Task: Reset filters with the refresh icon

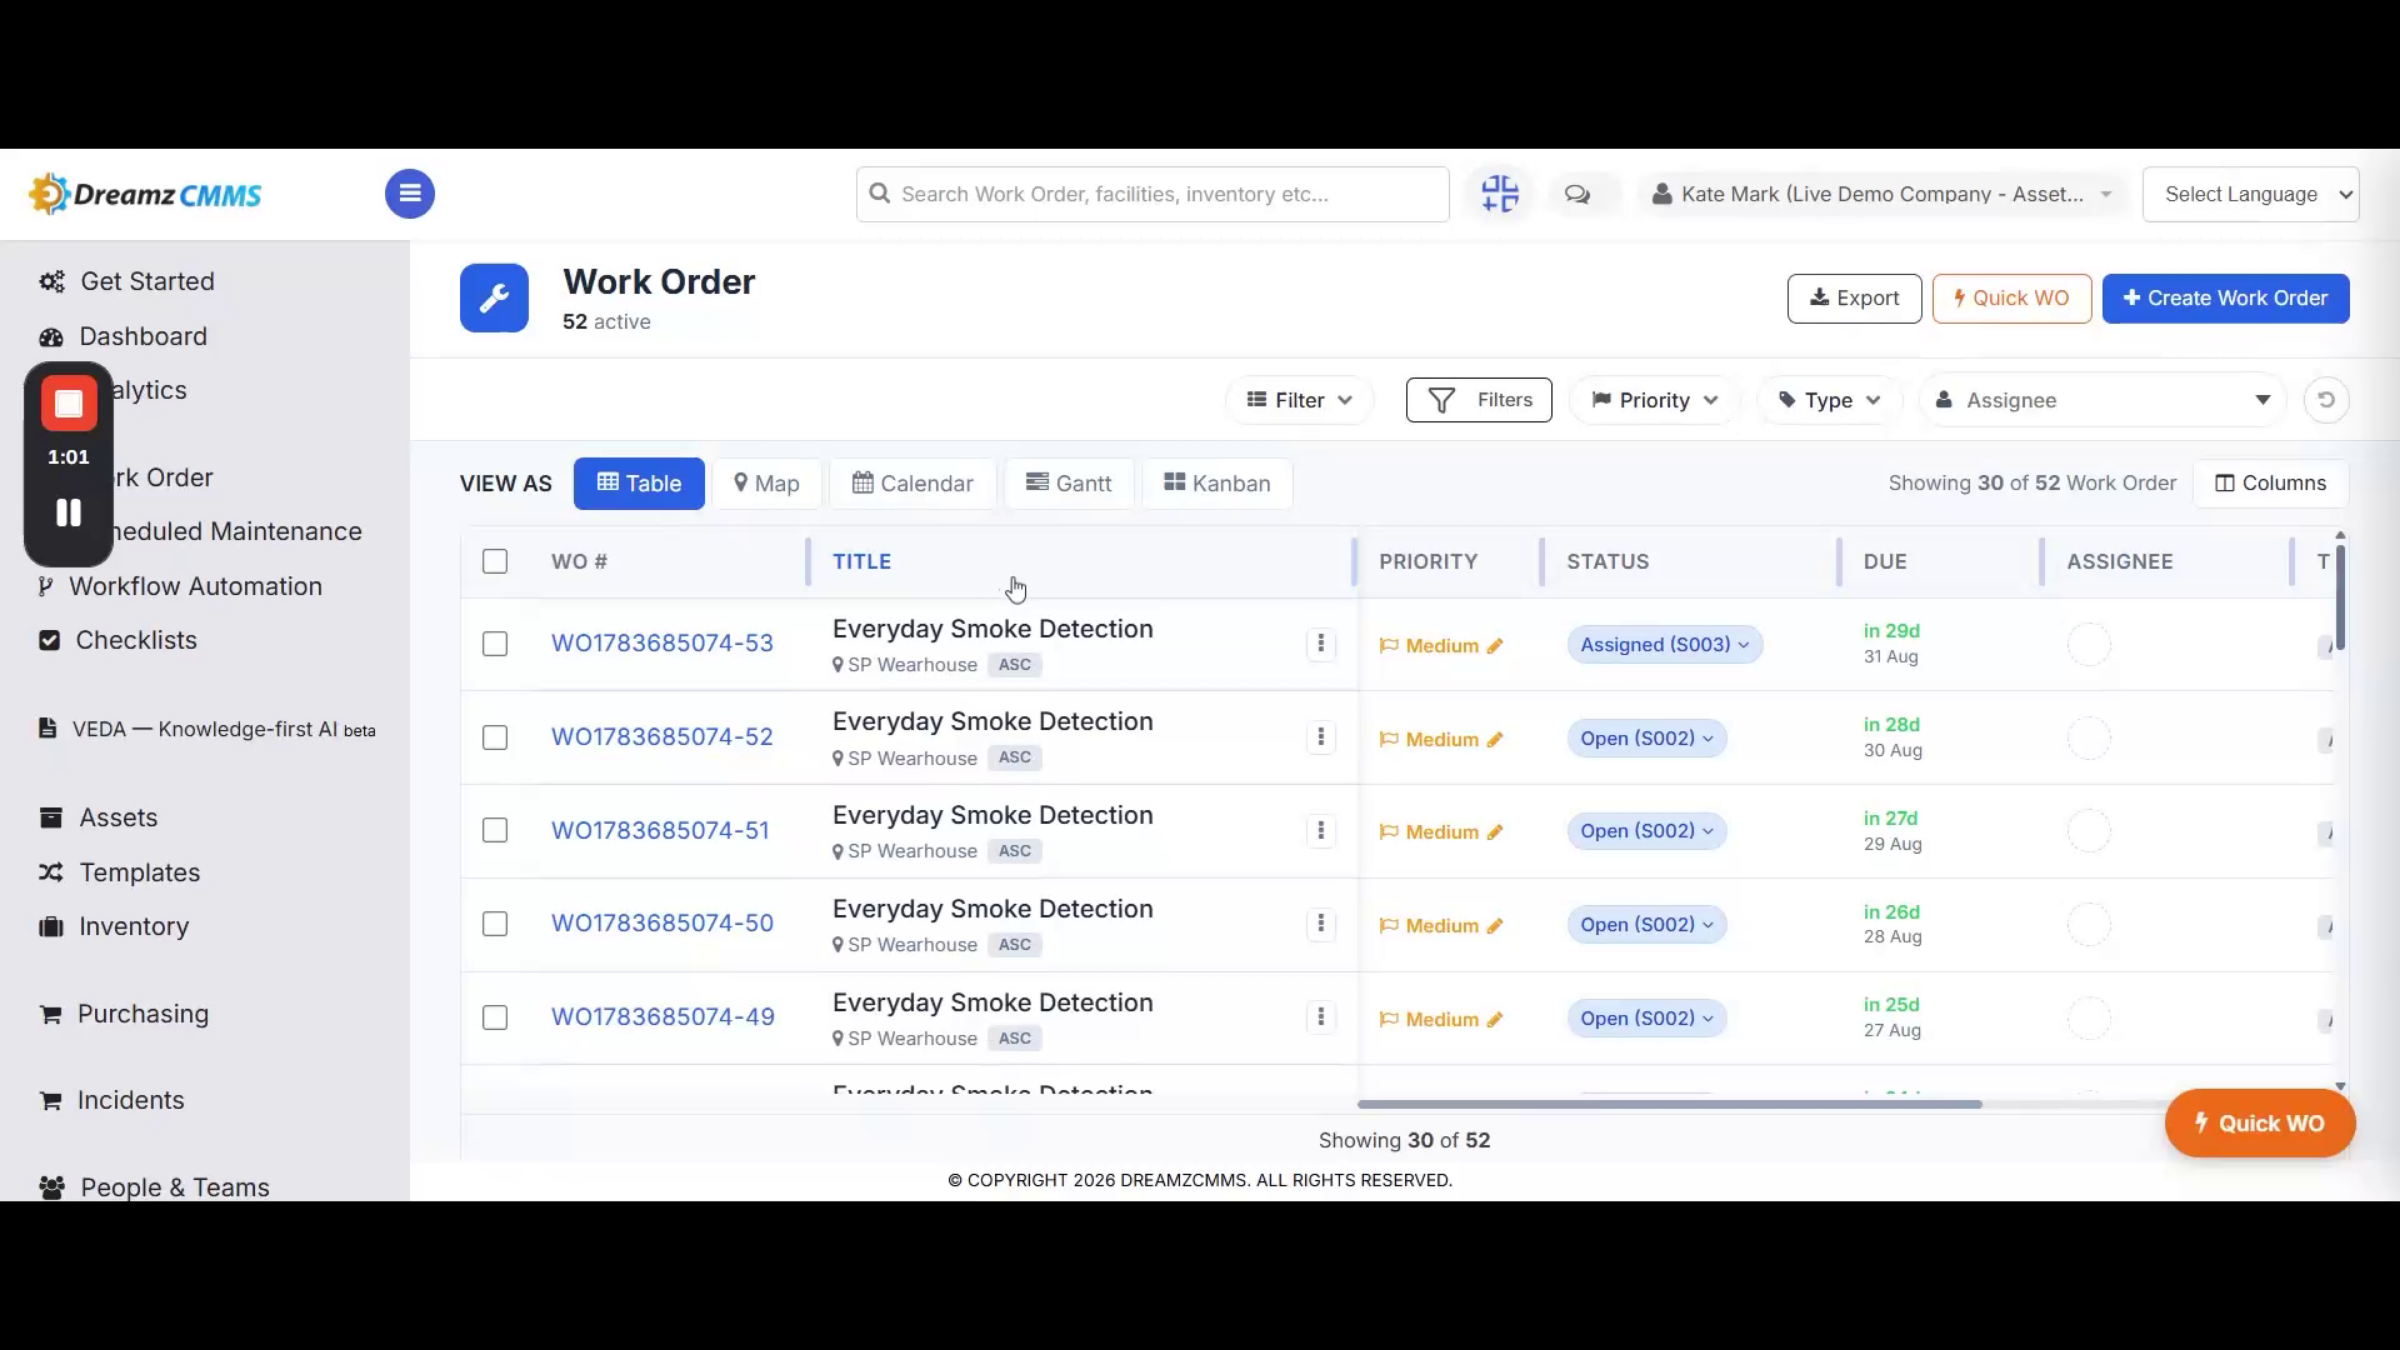Action: (x=2326, y=400)
